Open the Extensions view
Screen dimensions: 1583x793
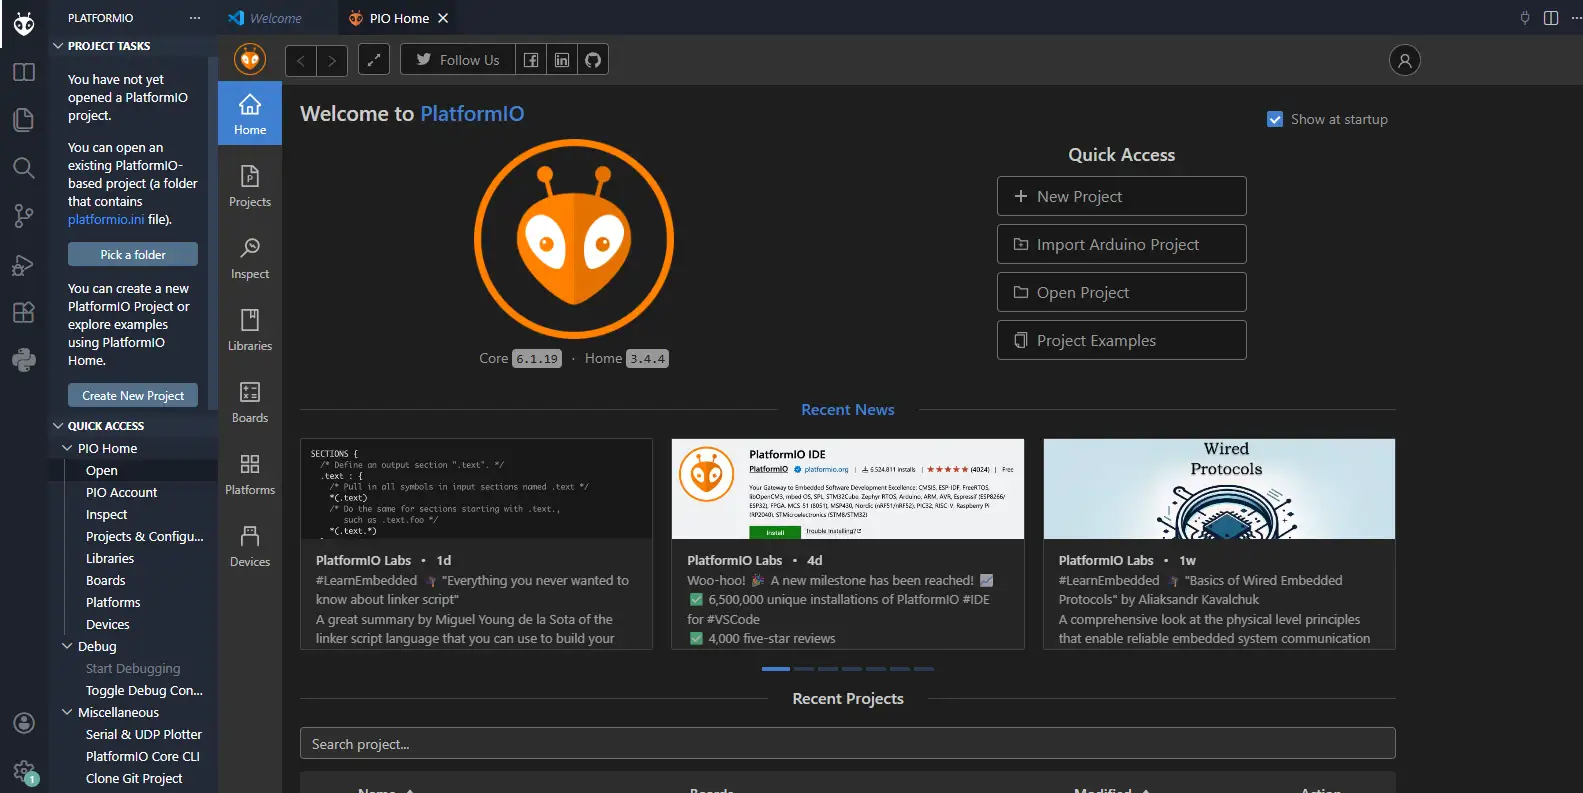[24, 312]
